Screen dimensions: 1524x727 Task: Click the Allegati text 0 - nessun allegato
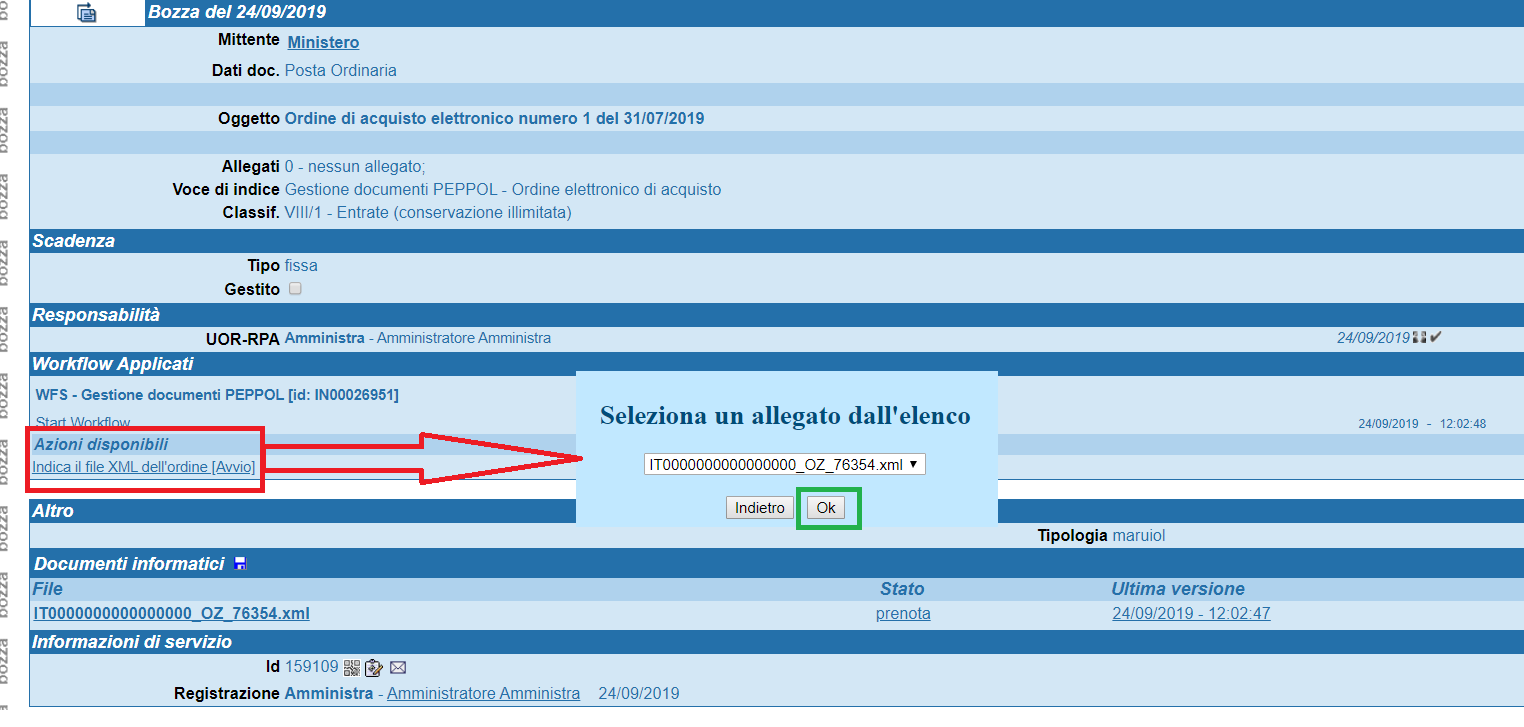(x=355, y=166)
